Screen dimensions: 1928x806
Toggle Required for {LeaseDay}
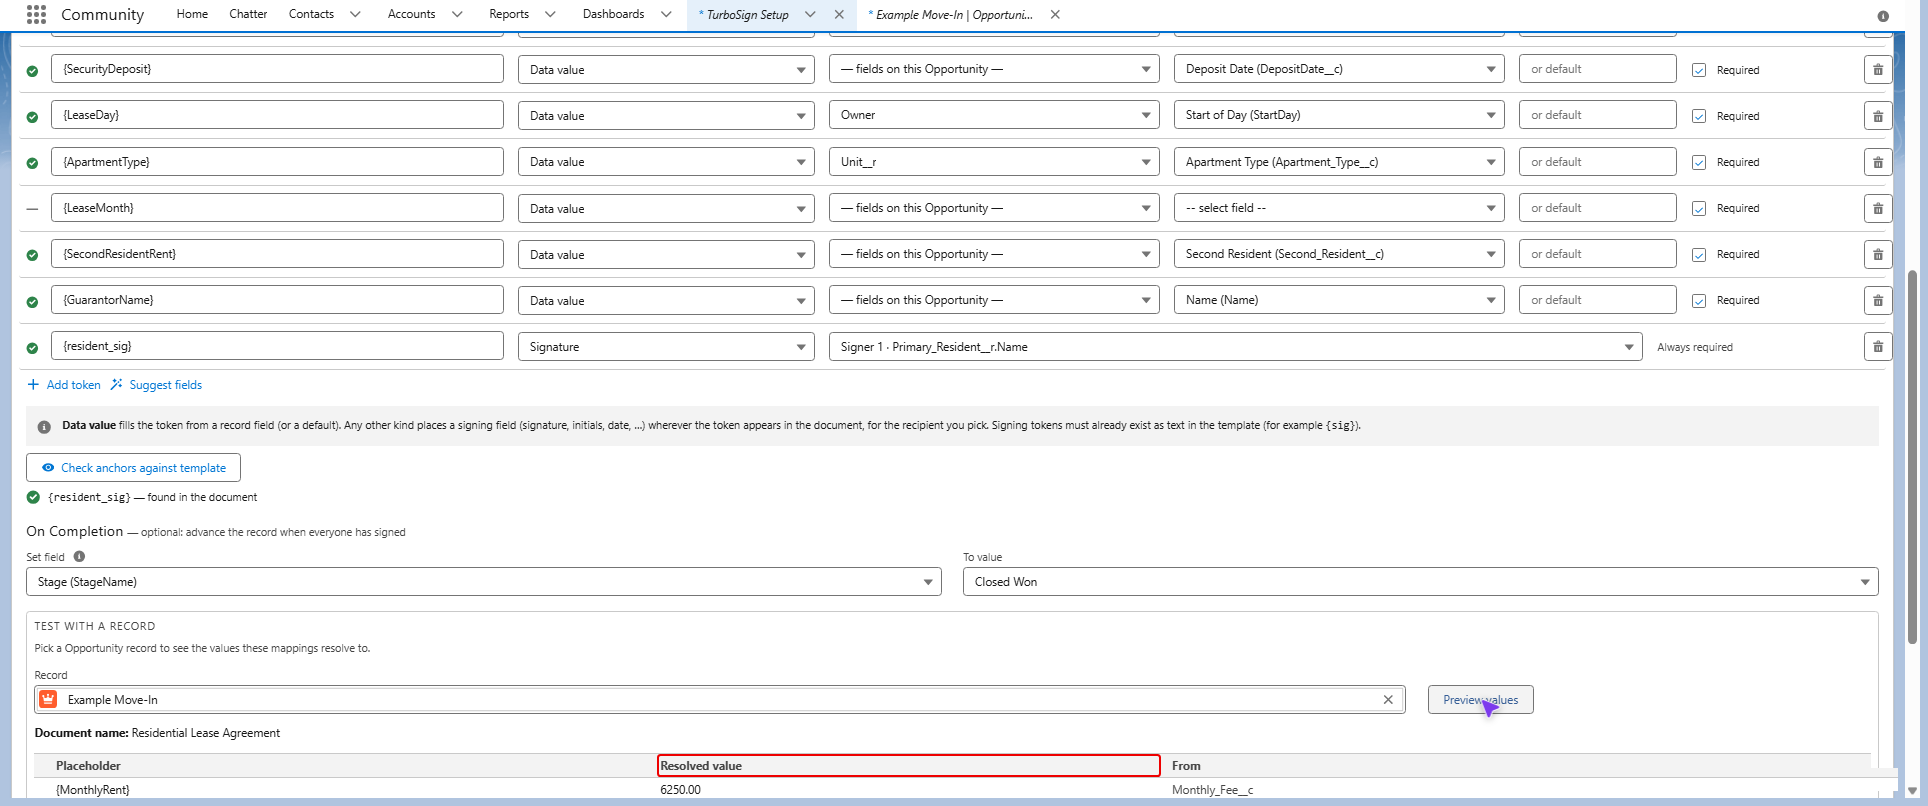coord(1699,116)
